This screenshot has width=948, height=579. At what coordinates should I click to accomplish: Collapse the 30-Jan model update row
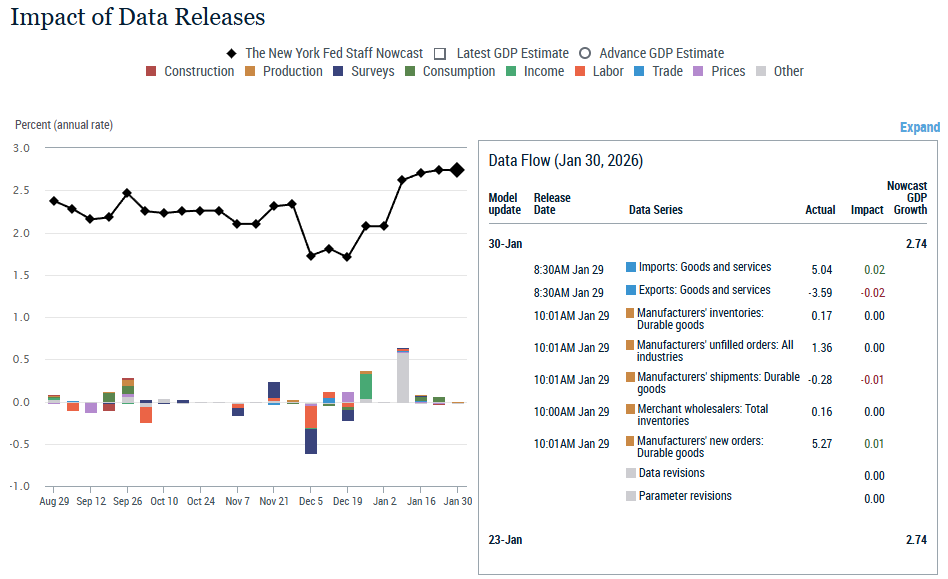[x=505, y=243]
